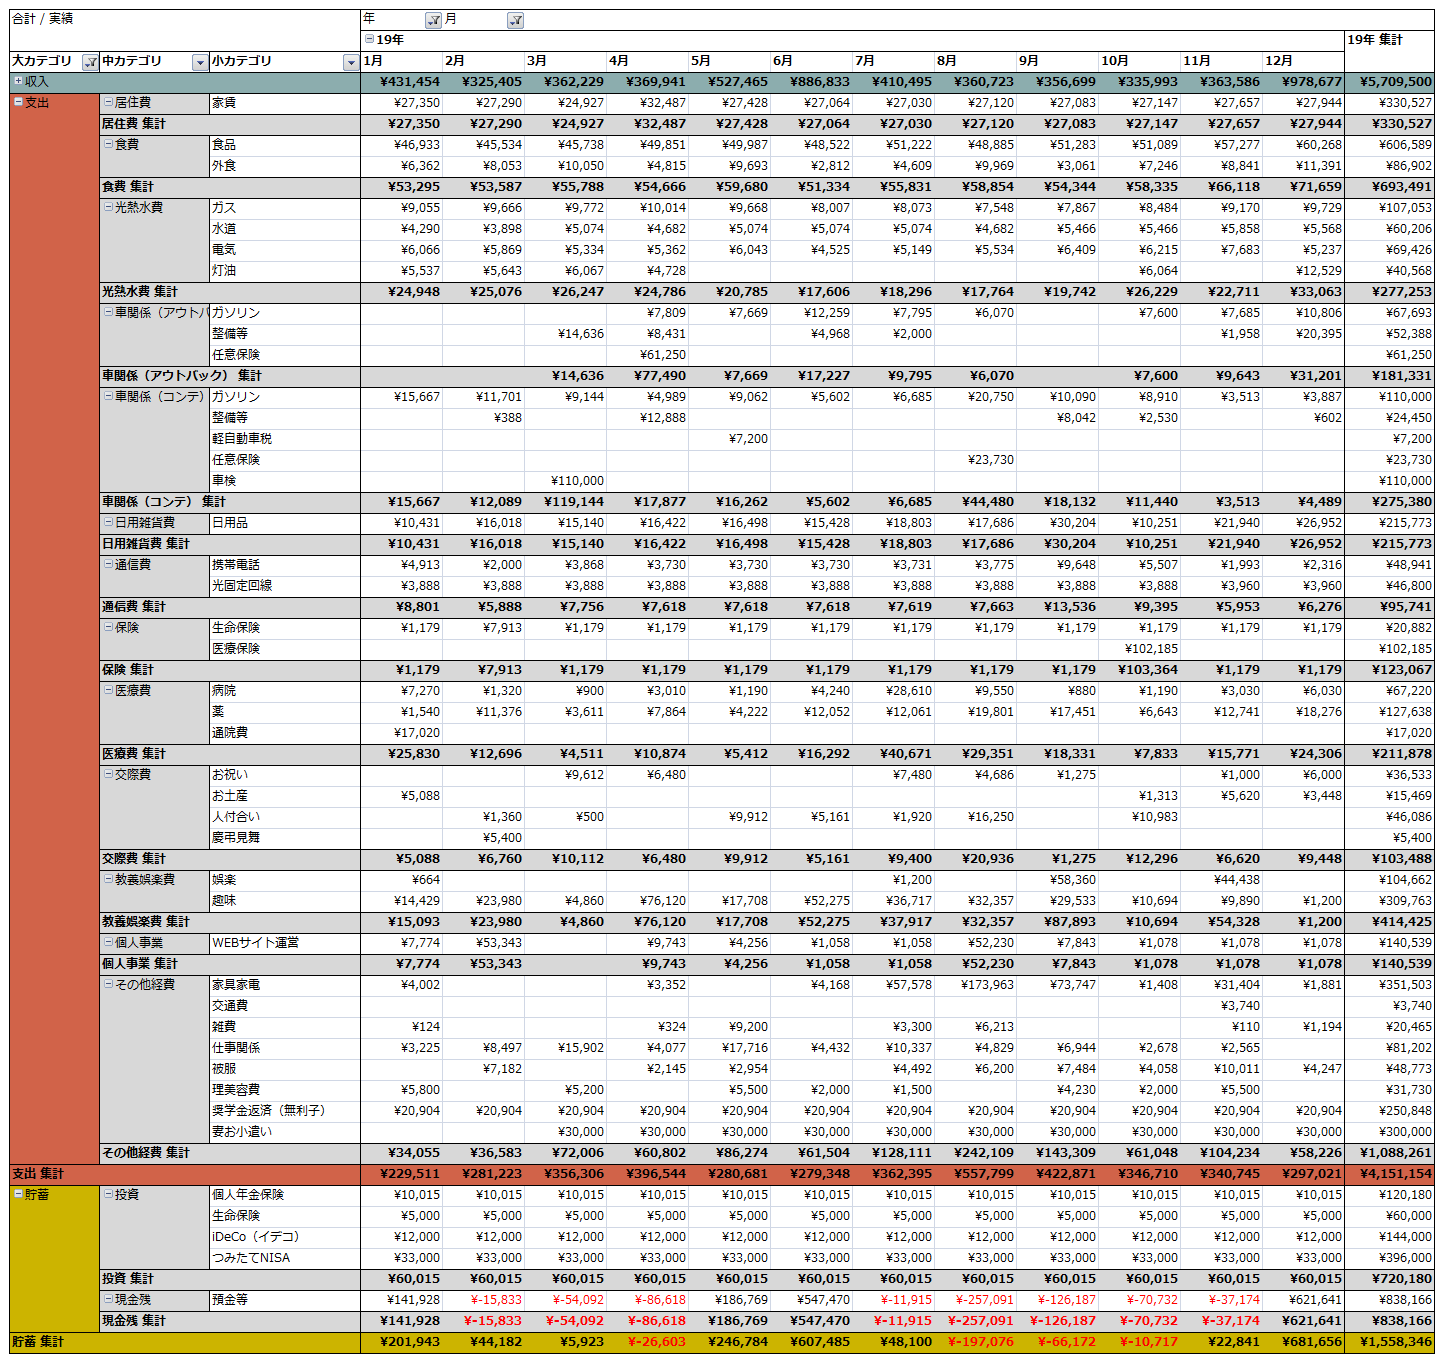Image resolution: width=1445 pixels, height=1364 pixels.
Task: Expand the 収入 row group
Action: click(18, 81)
